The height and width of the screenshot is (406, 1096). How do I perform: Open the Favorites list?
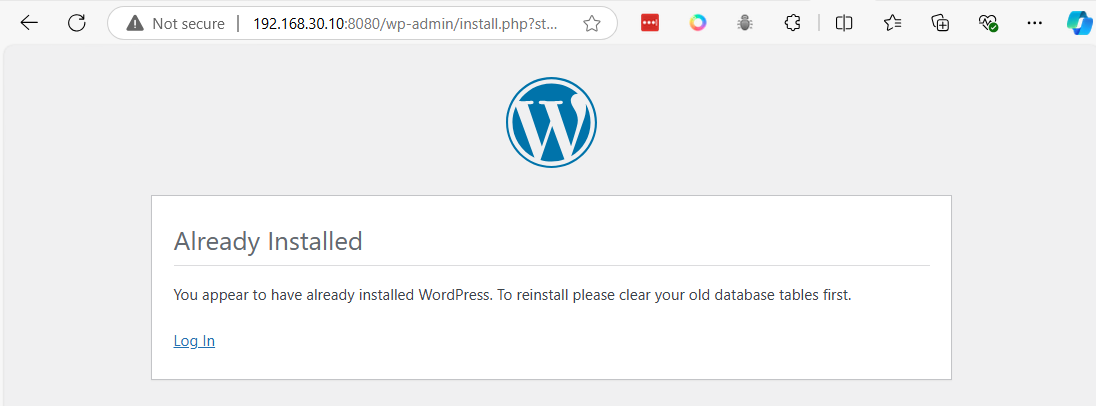tap(893, 23)
